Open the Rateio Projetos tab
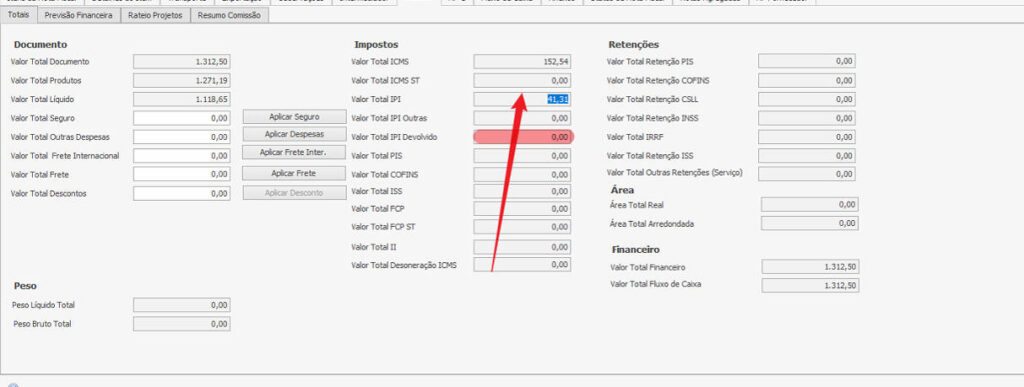Image resolution: width=1024 pixels, height=387 pixels. point(155,16)
